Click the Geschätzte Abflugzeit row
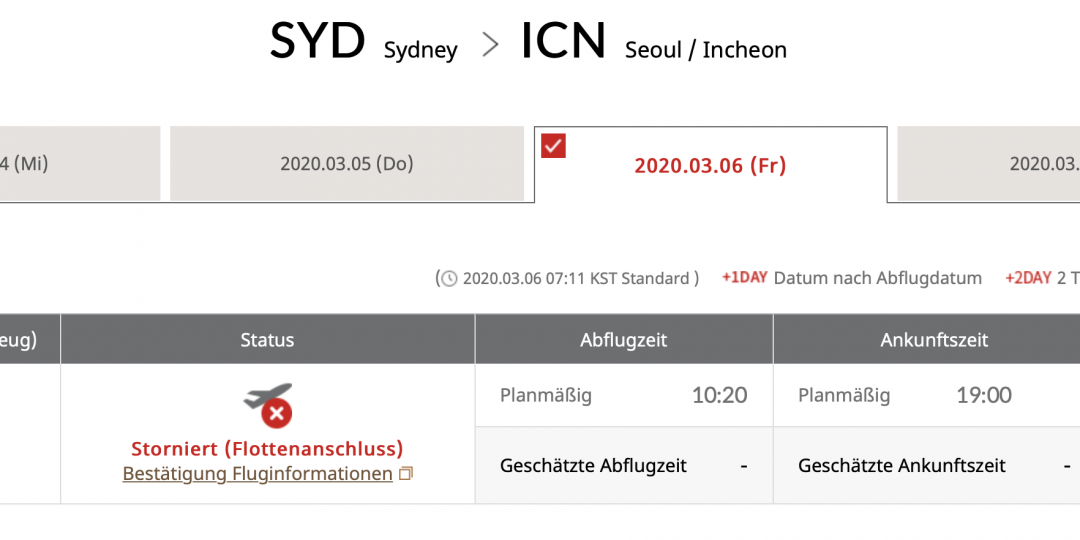Image resolution: width=1080 pixels, height=540 pixels. [624, 466]
